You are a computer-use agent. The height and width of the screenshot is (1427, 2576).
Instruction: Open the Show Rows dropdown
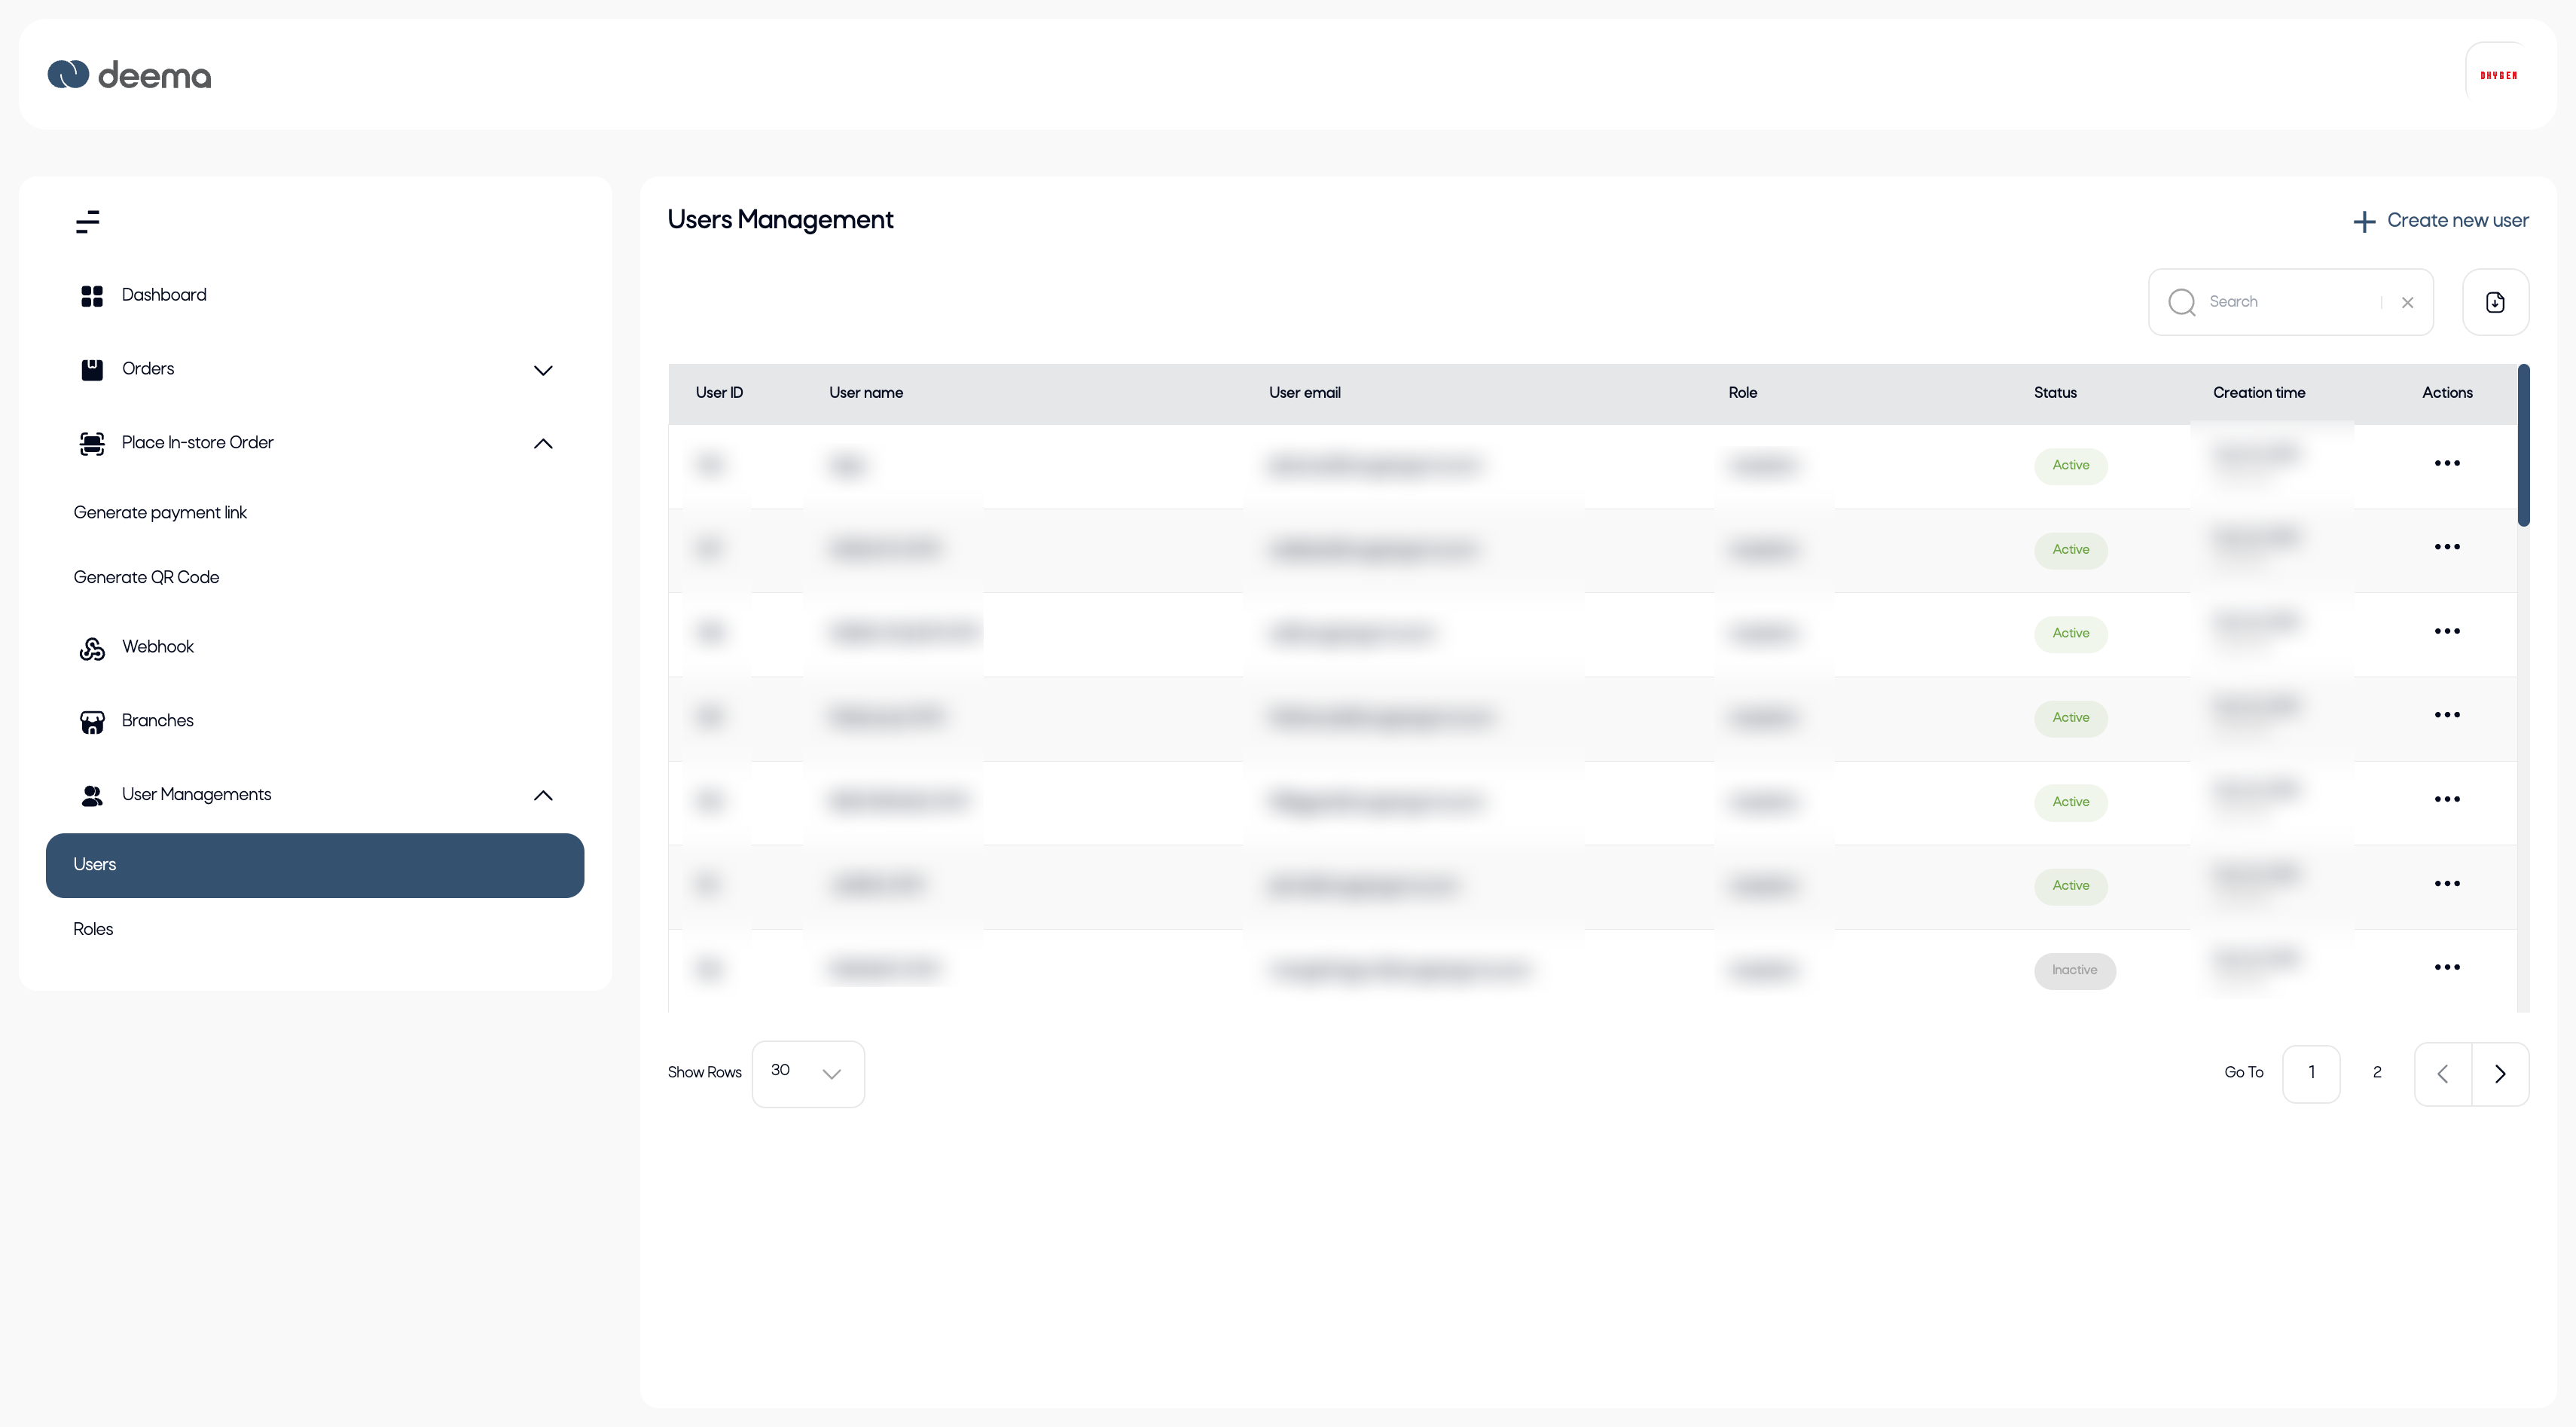tap(807, 1074)
